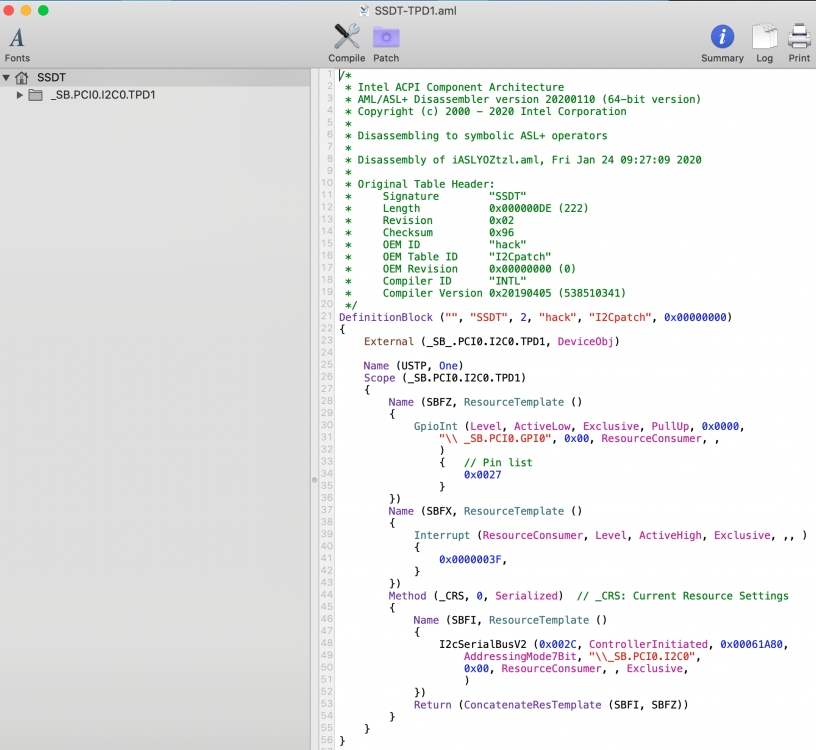Viewport: 816px width, 750px height.
Task: Click the SBFI ResourceTemplate name
Action: [464, 620]
